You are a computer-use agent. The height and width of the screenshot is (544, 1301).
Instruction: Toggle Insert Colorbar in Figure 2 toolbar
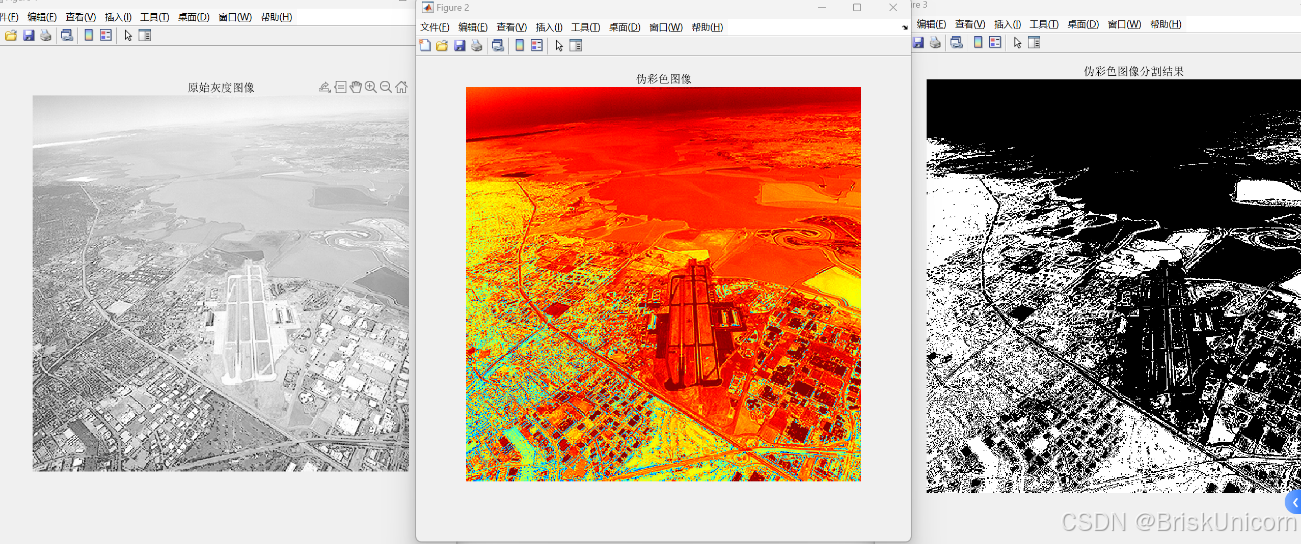pyautogui.click(x=519, y=45)
